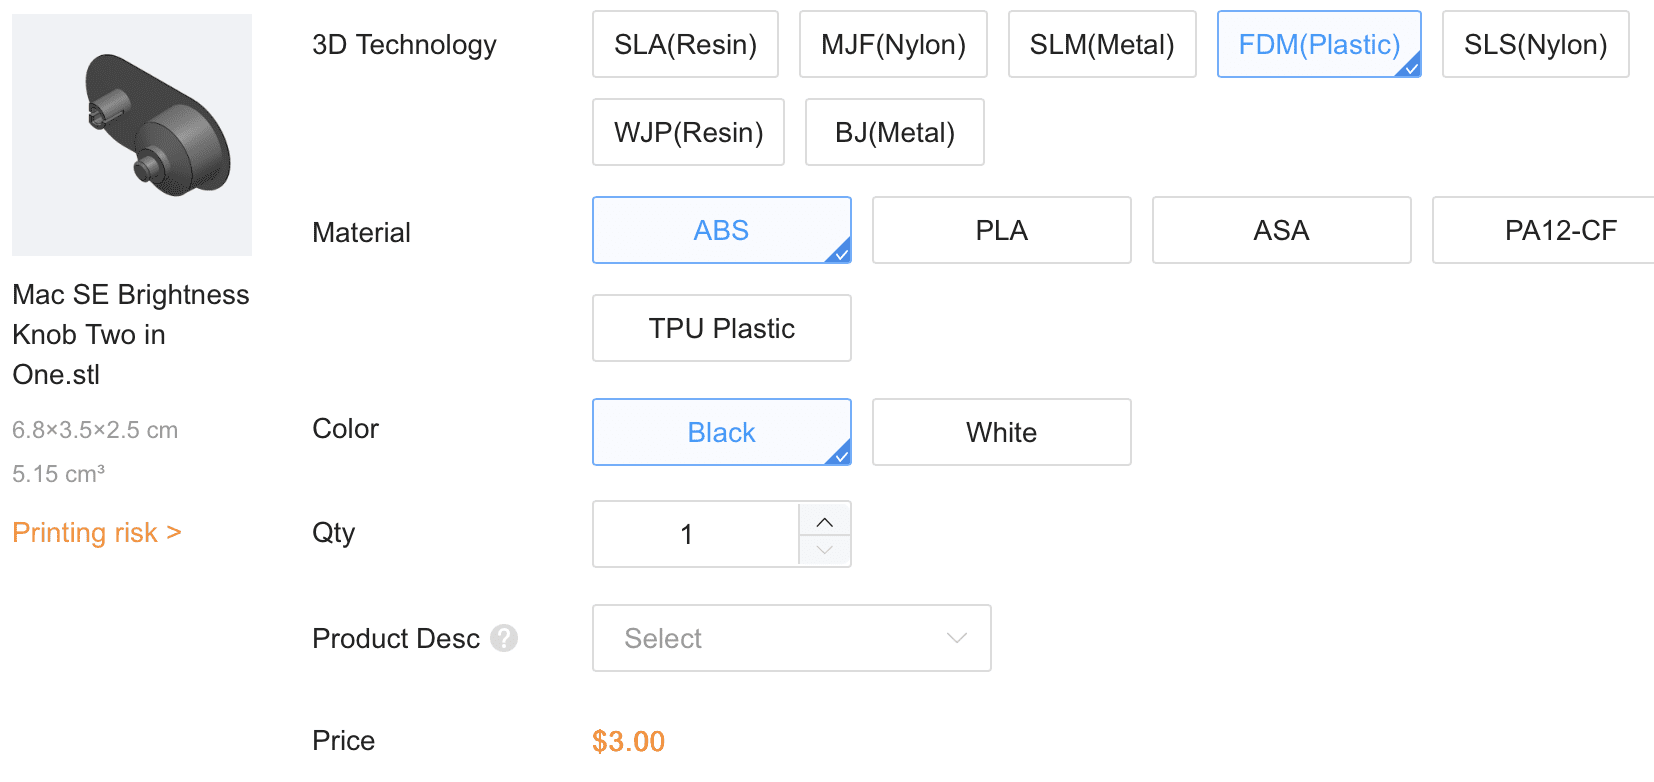Click the Product Desc help question-mark icon
Viewport: 1654px width, 782px height.
pyautogui.click(x=504, y=638)
